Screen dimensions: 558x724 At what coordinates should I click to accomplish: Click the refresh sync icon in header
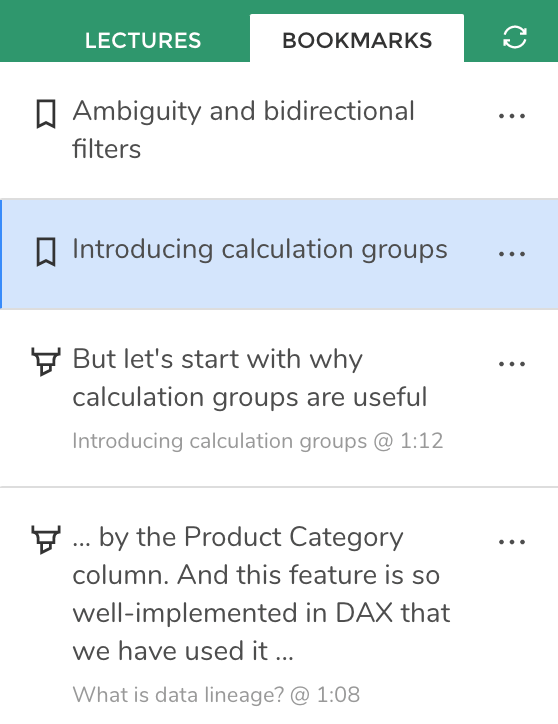click(x=515, y=37)
